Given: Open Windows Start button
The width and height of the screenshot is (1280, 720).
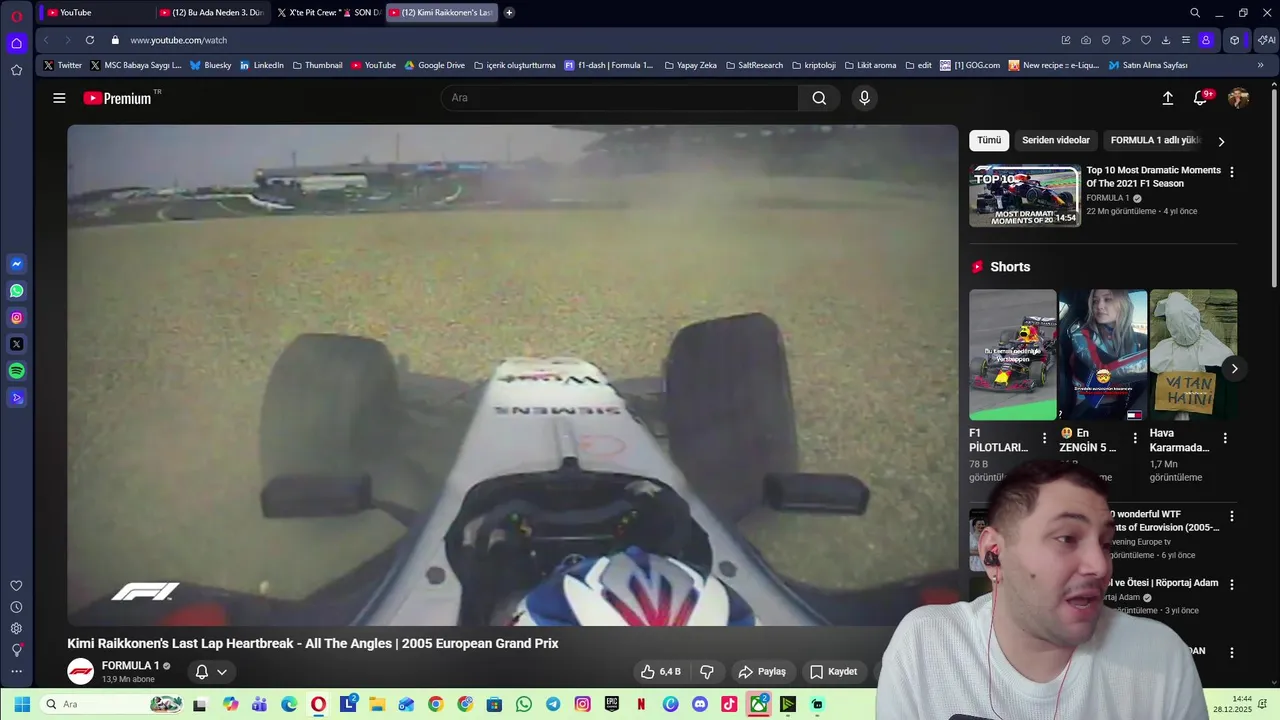Looking at the screenshot, I should (x=22, y=704).
